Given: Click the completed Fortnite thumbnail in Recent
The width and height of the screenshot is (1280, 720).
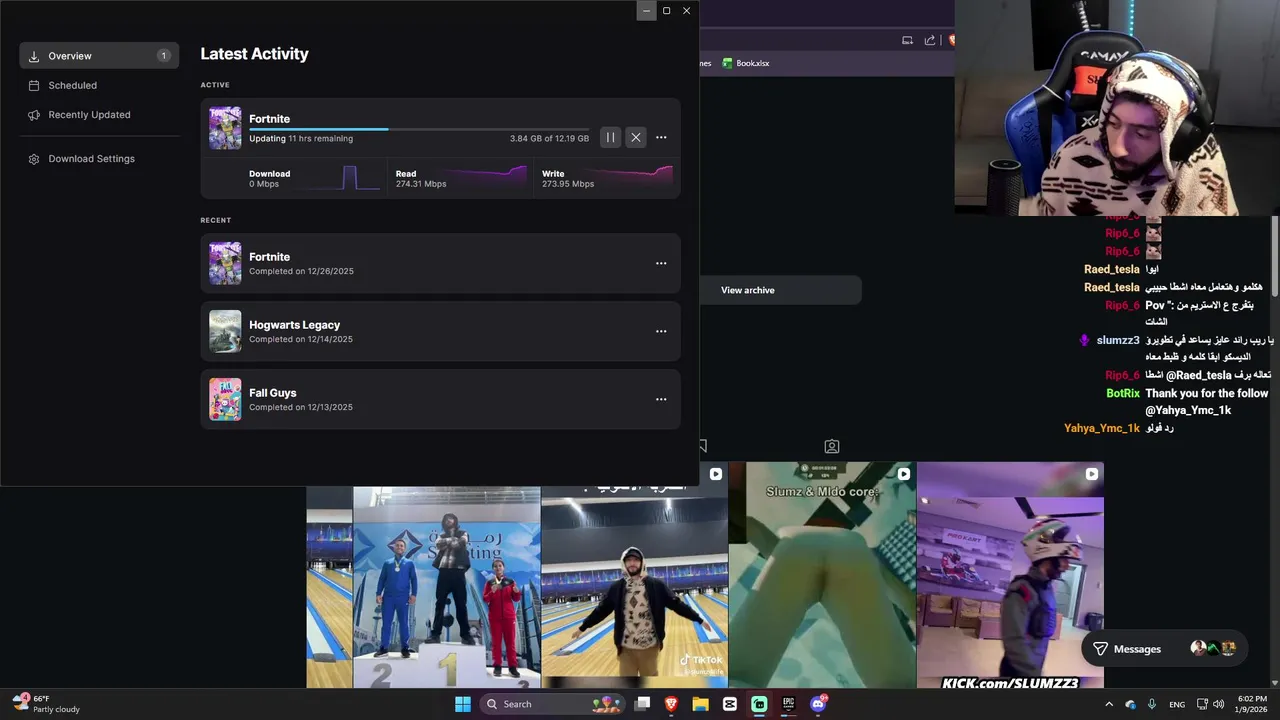Looking at the screenshot, I should (x=225, y=263).
